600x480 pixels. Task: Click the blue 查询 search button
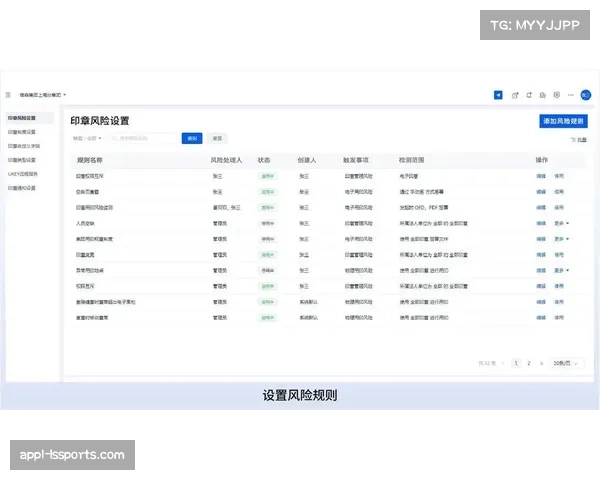(x=192, y=138)
